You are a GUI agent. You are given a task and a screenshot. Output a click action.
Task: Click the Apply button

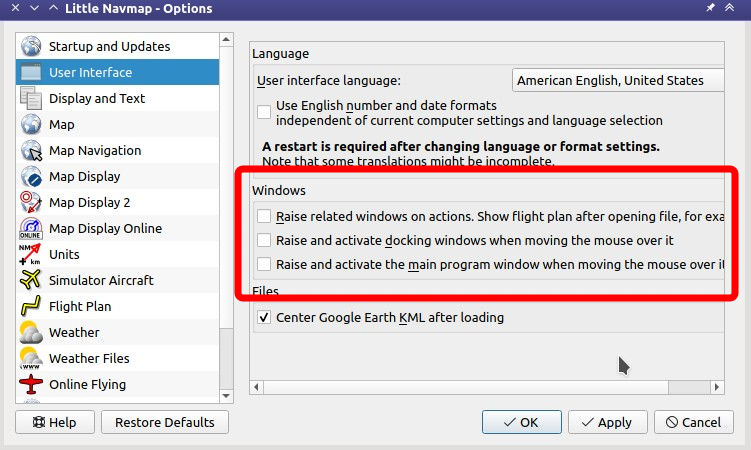pyautogui.click(x=608, y=422)
